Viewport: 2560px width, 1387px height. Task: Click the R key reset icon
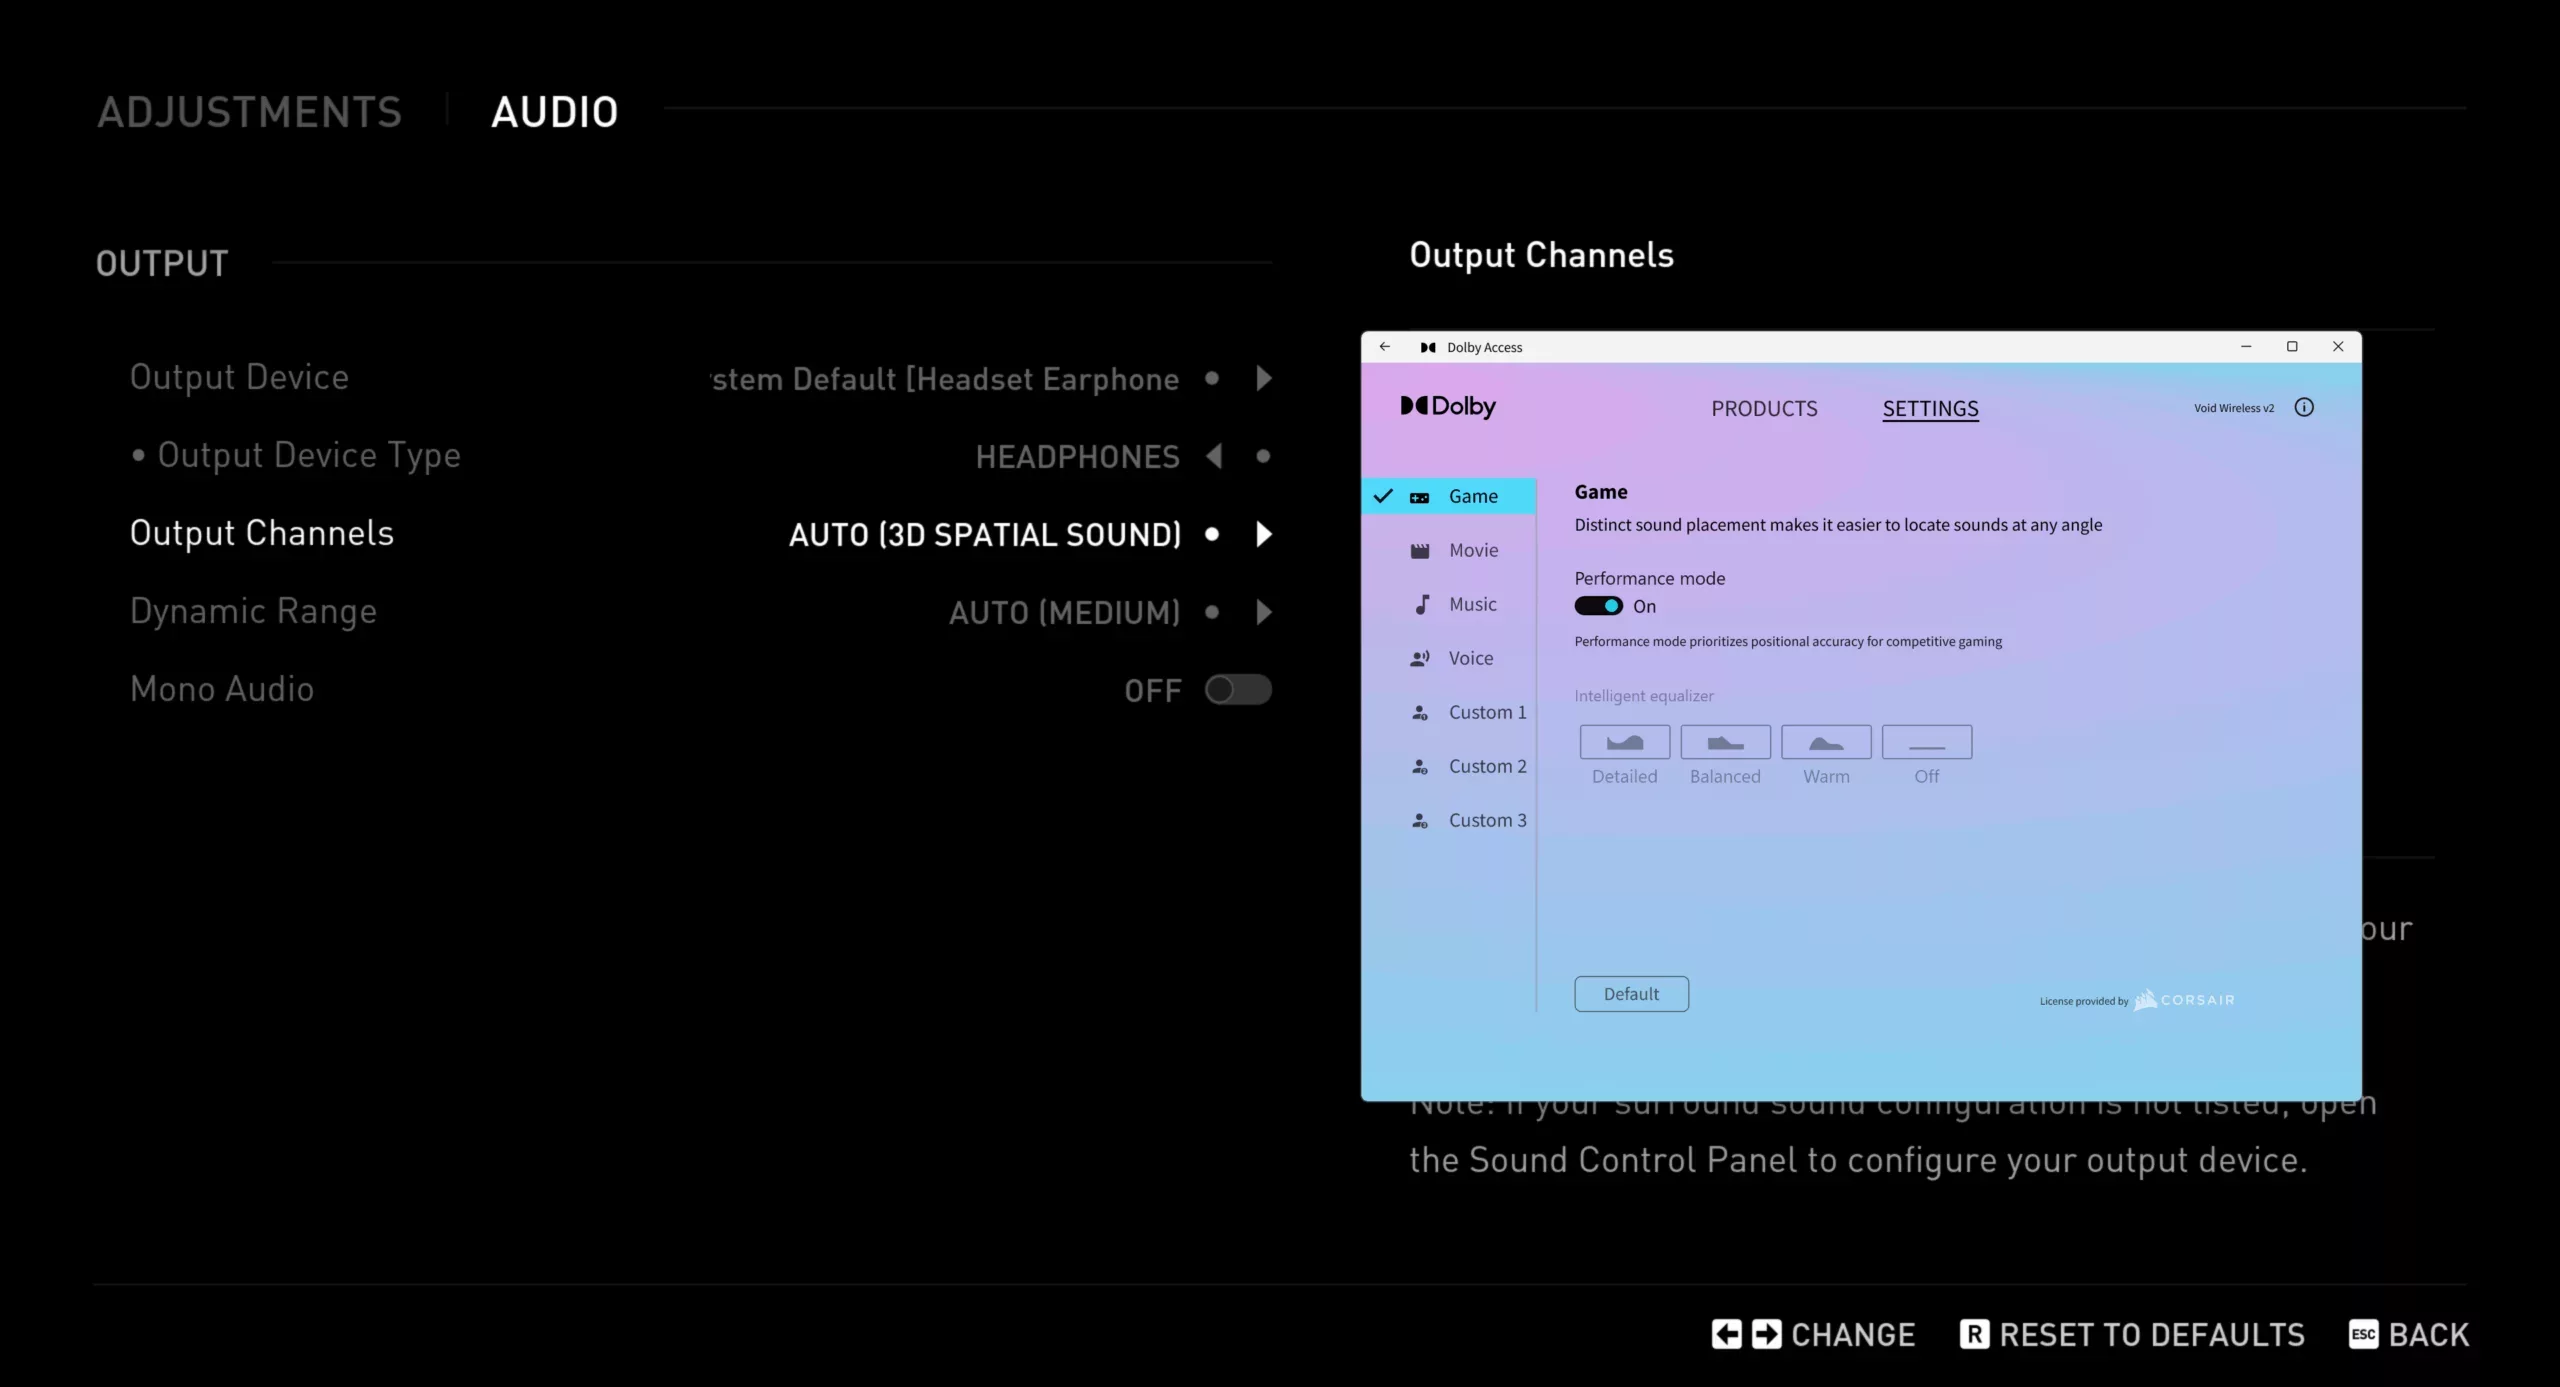(x=1974, y=1334)
